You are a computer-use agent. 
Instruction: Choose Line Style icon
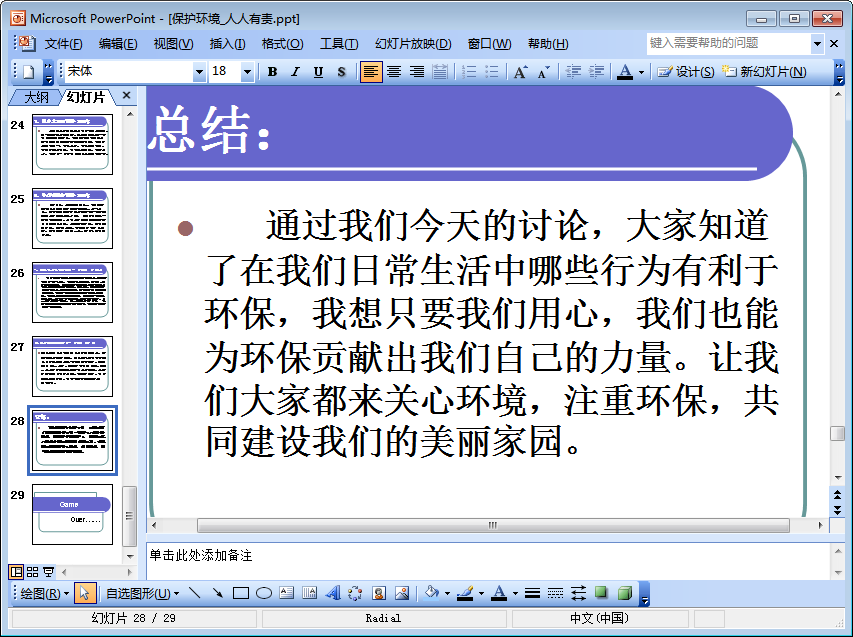click(x=533, y=593)
